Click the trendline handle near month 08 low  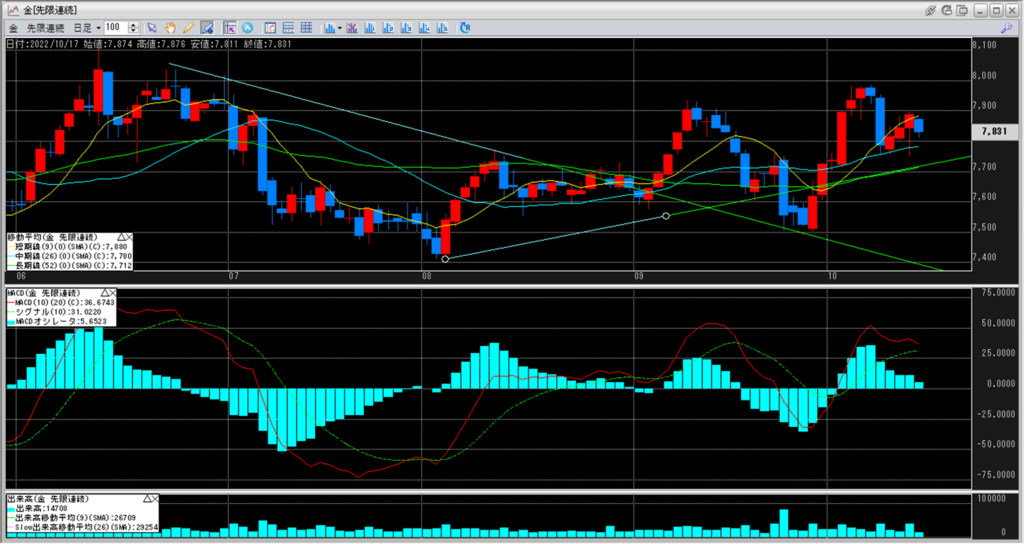[445, 259]
